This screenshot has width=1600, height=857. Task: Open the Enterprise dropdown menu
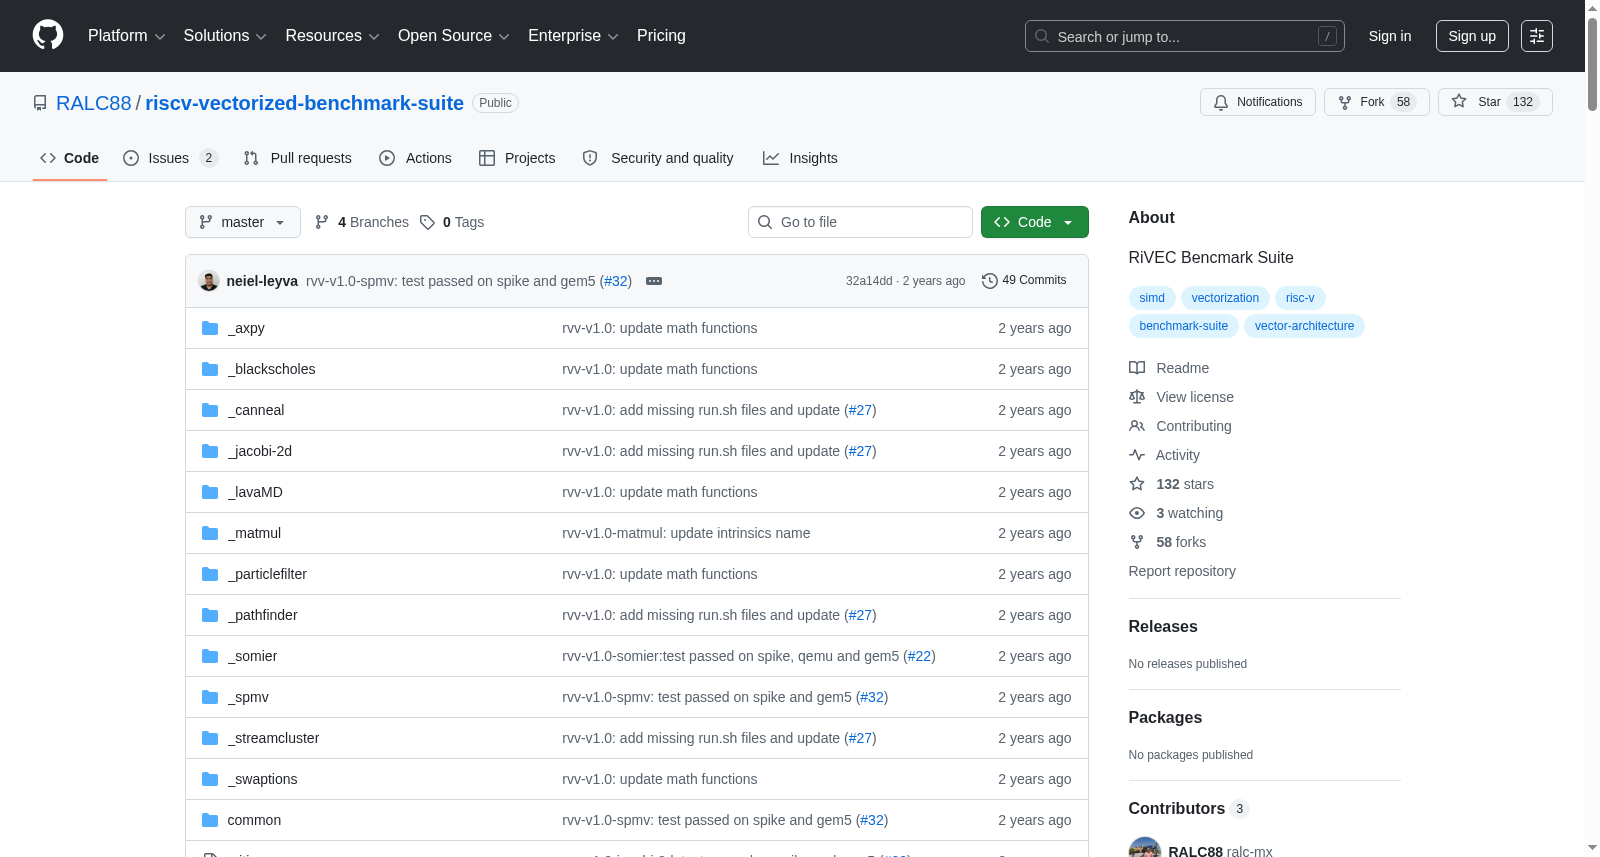(x=573, y=36)
